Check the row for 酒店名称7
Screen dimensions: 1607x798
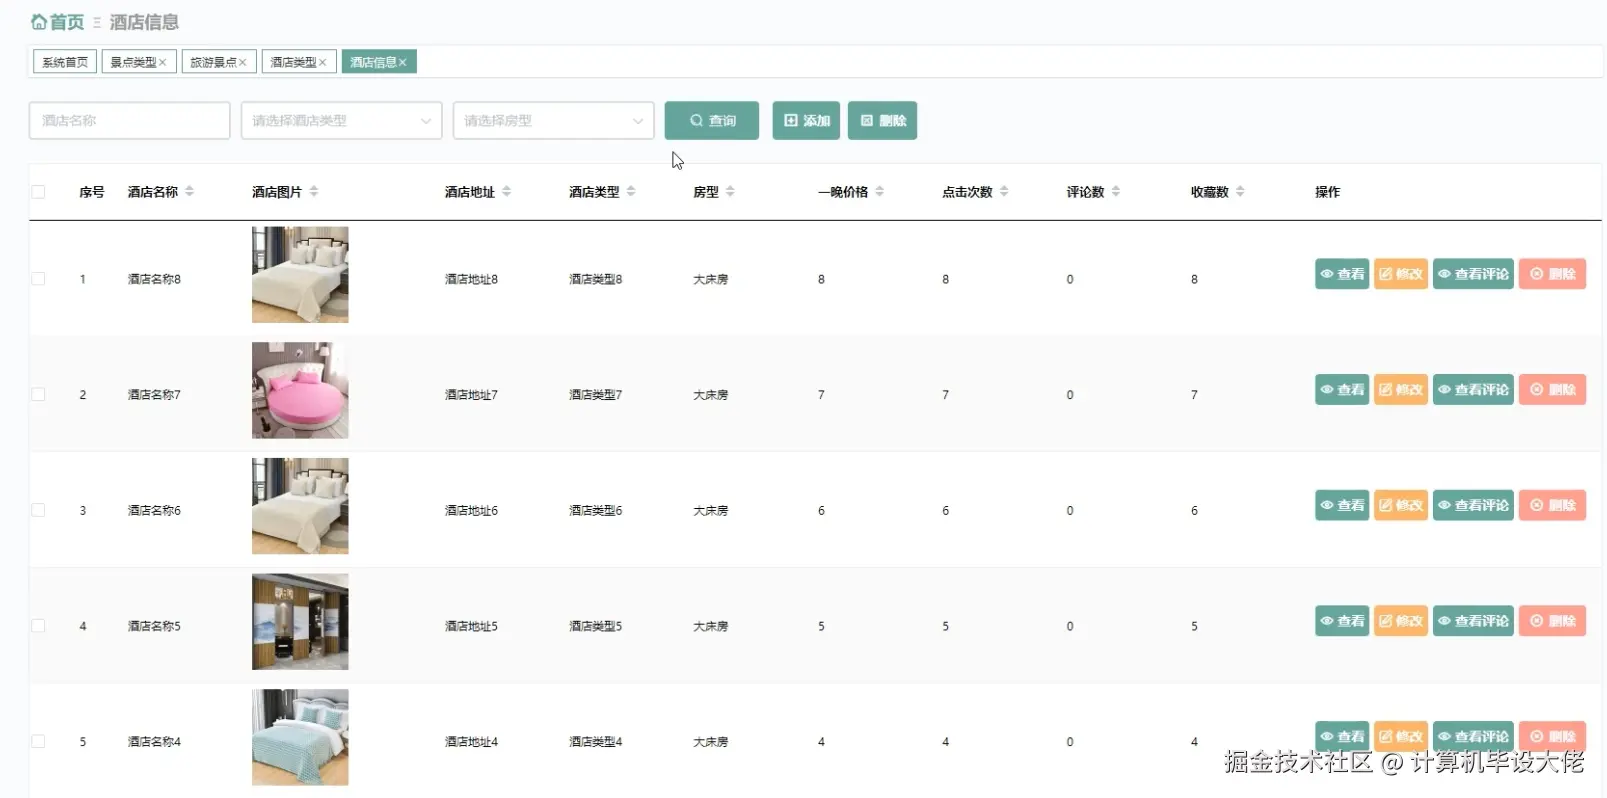(x=38, y=394)
